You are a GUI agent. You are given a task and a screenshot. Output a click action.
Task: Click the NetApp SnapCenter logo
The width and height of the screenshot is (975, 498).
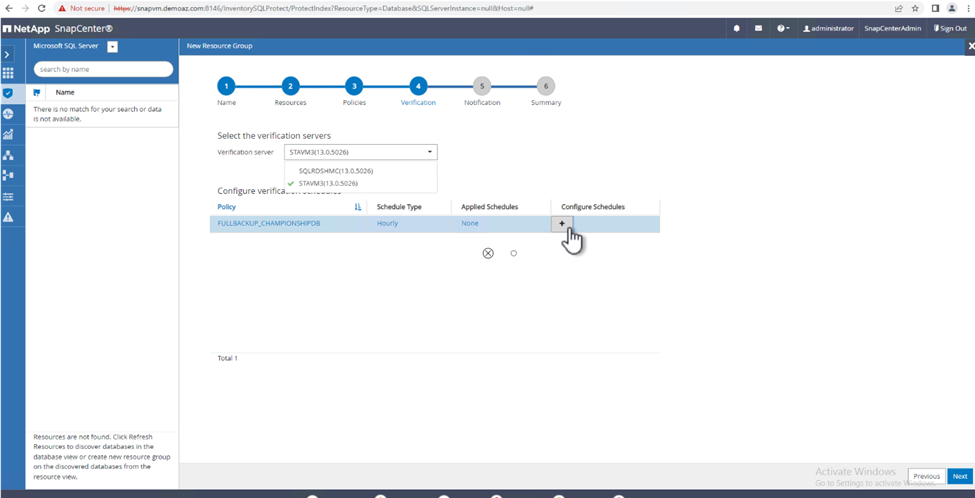(x=58, y=29)
